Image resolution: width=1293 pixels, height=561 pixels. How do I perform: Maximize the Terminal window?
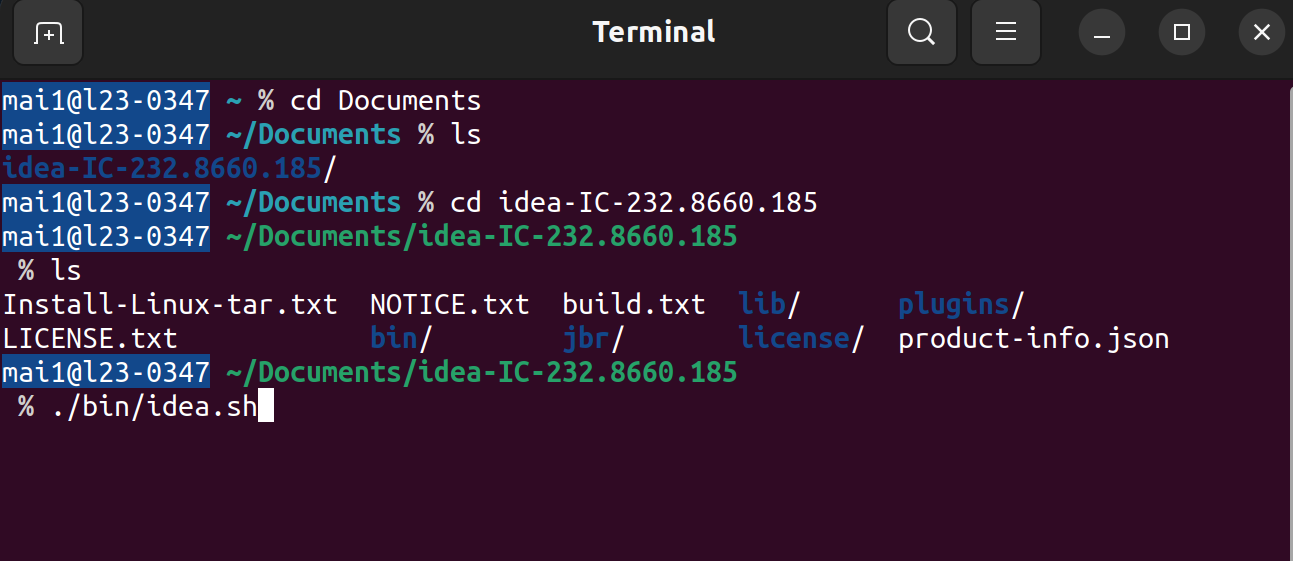[x=1182, y=33]
